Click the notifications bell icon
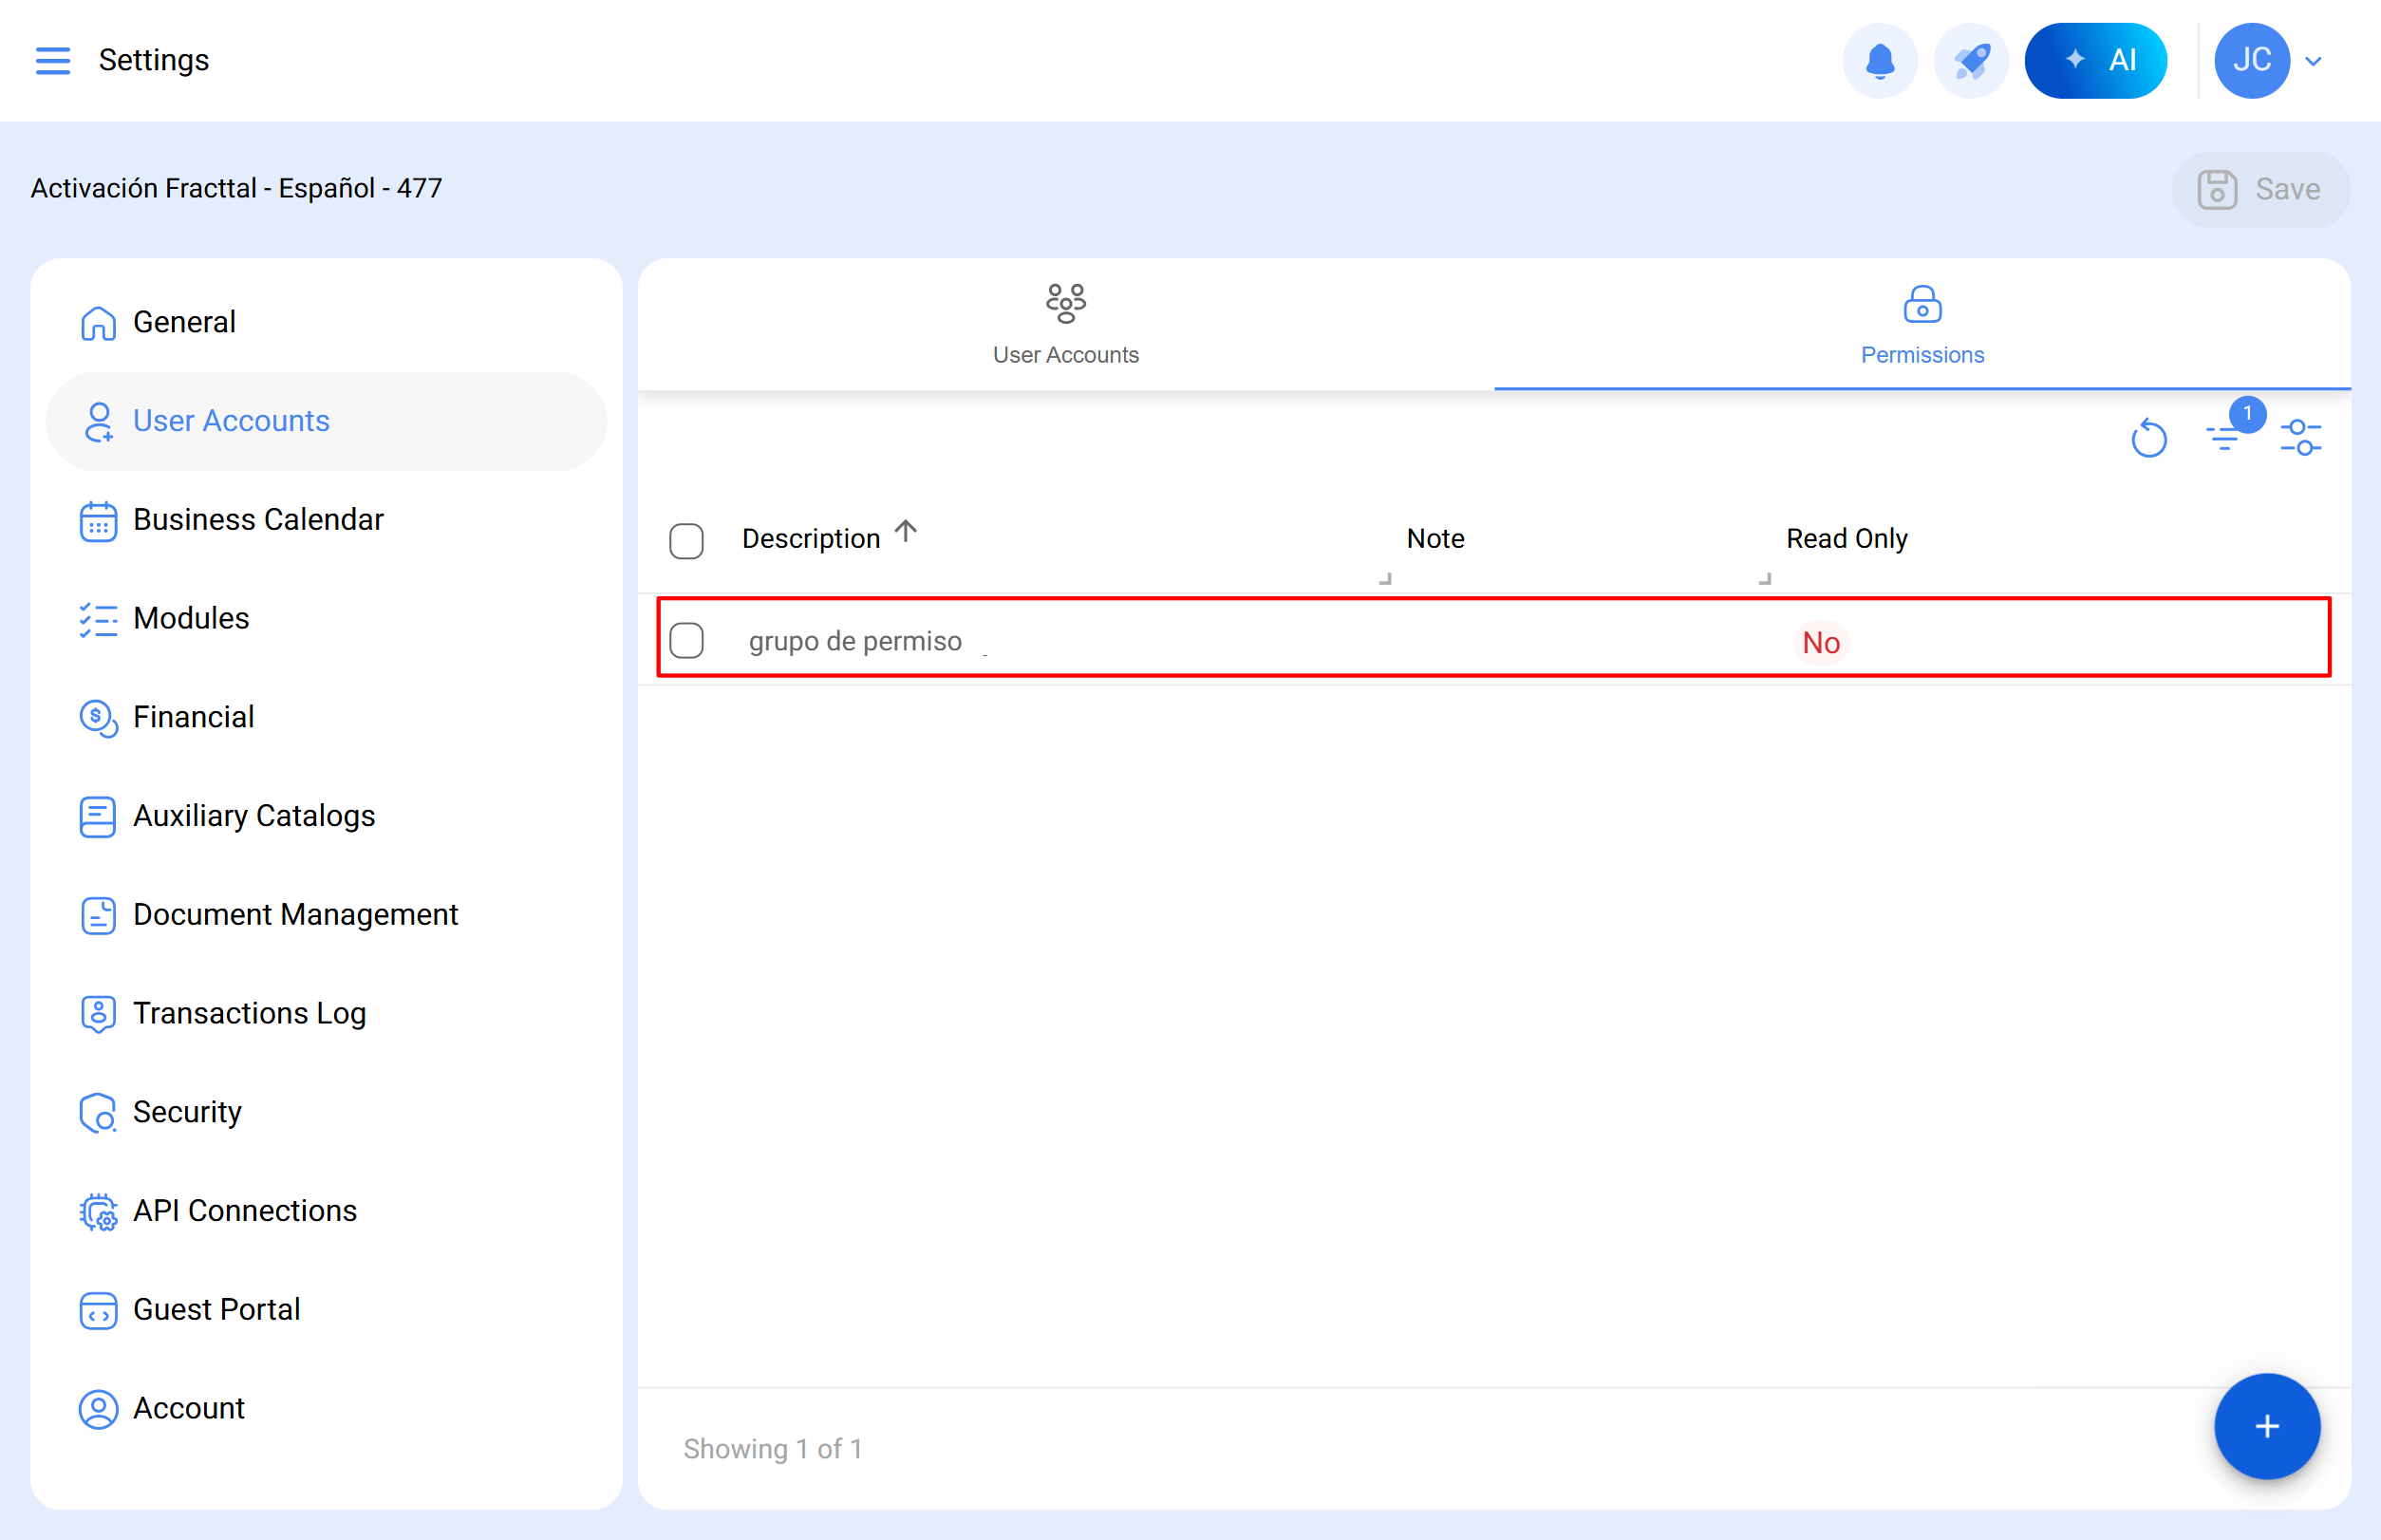This screenshot has width=2381, height=1540. click(1879, 60)
